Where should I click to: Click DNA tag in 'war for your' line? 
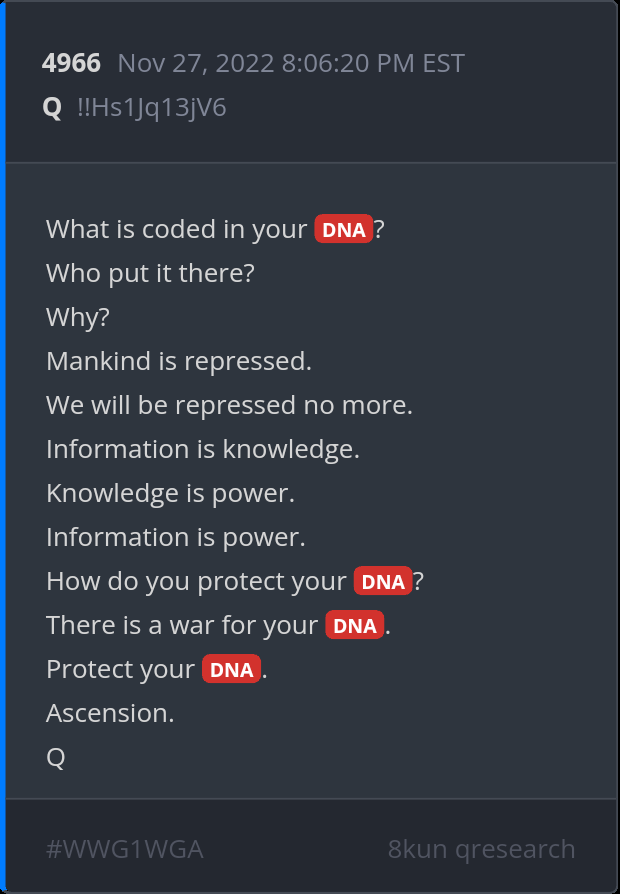point(354,626)
